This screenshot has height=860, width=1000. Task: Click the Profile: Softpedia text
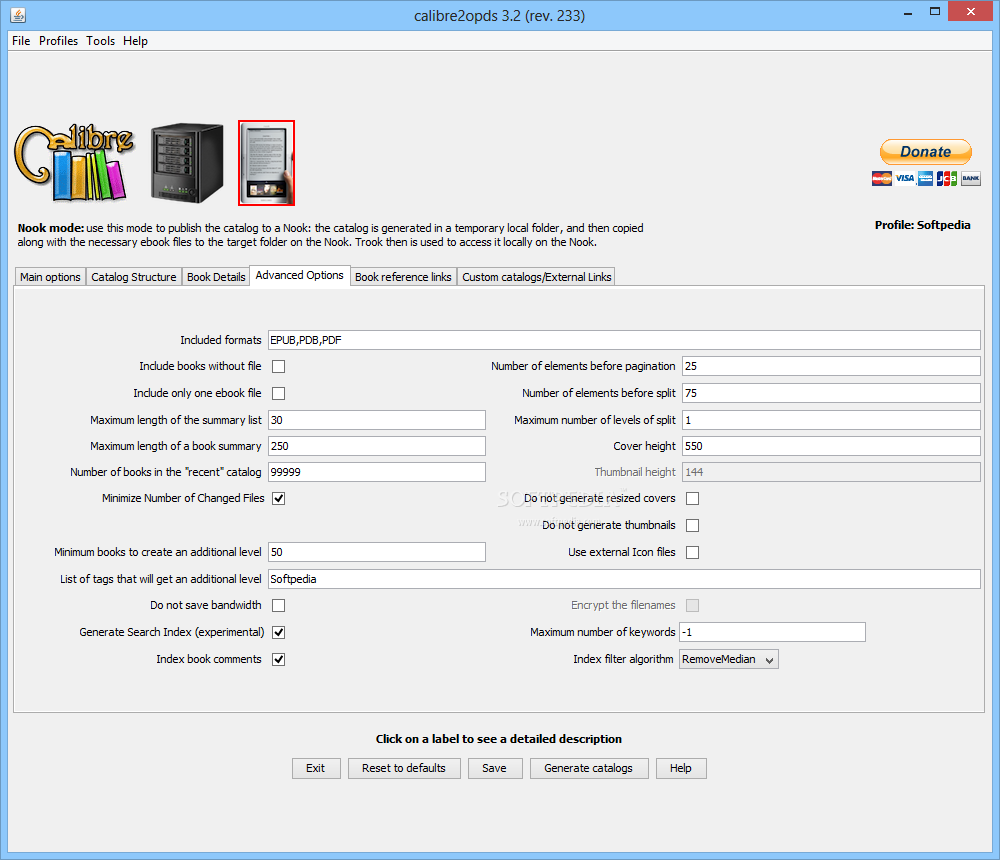pos(922,225)
